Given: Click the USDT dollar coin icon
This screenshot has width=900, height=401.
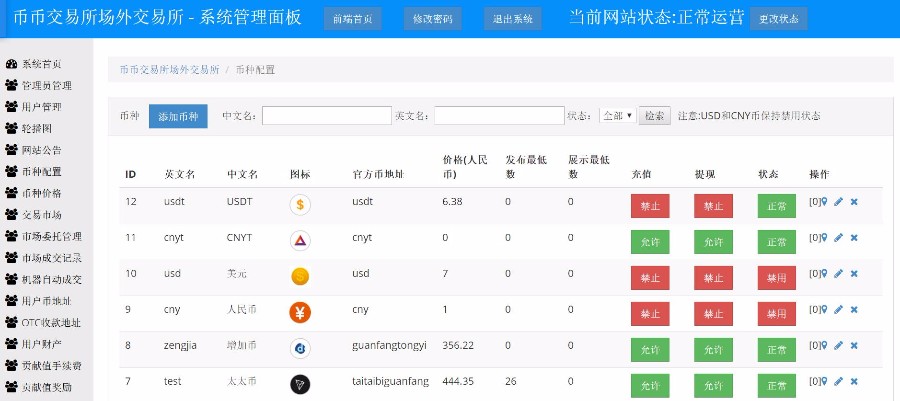Looking at the screenshot, I should [299, 205].
